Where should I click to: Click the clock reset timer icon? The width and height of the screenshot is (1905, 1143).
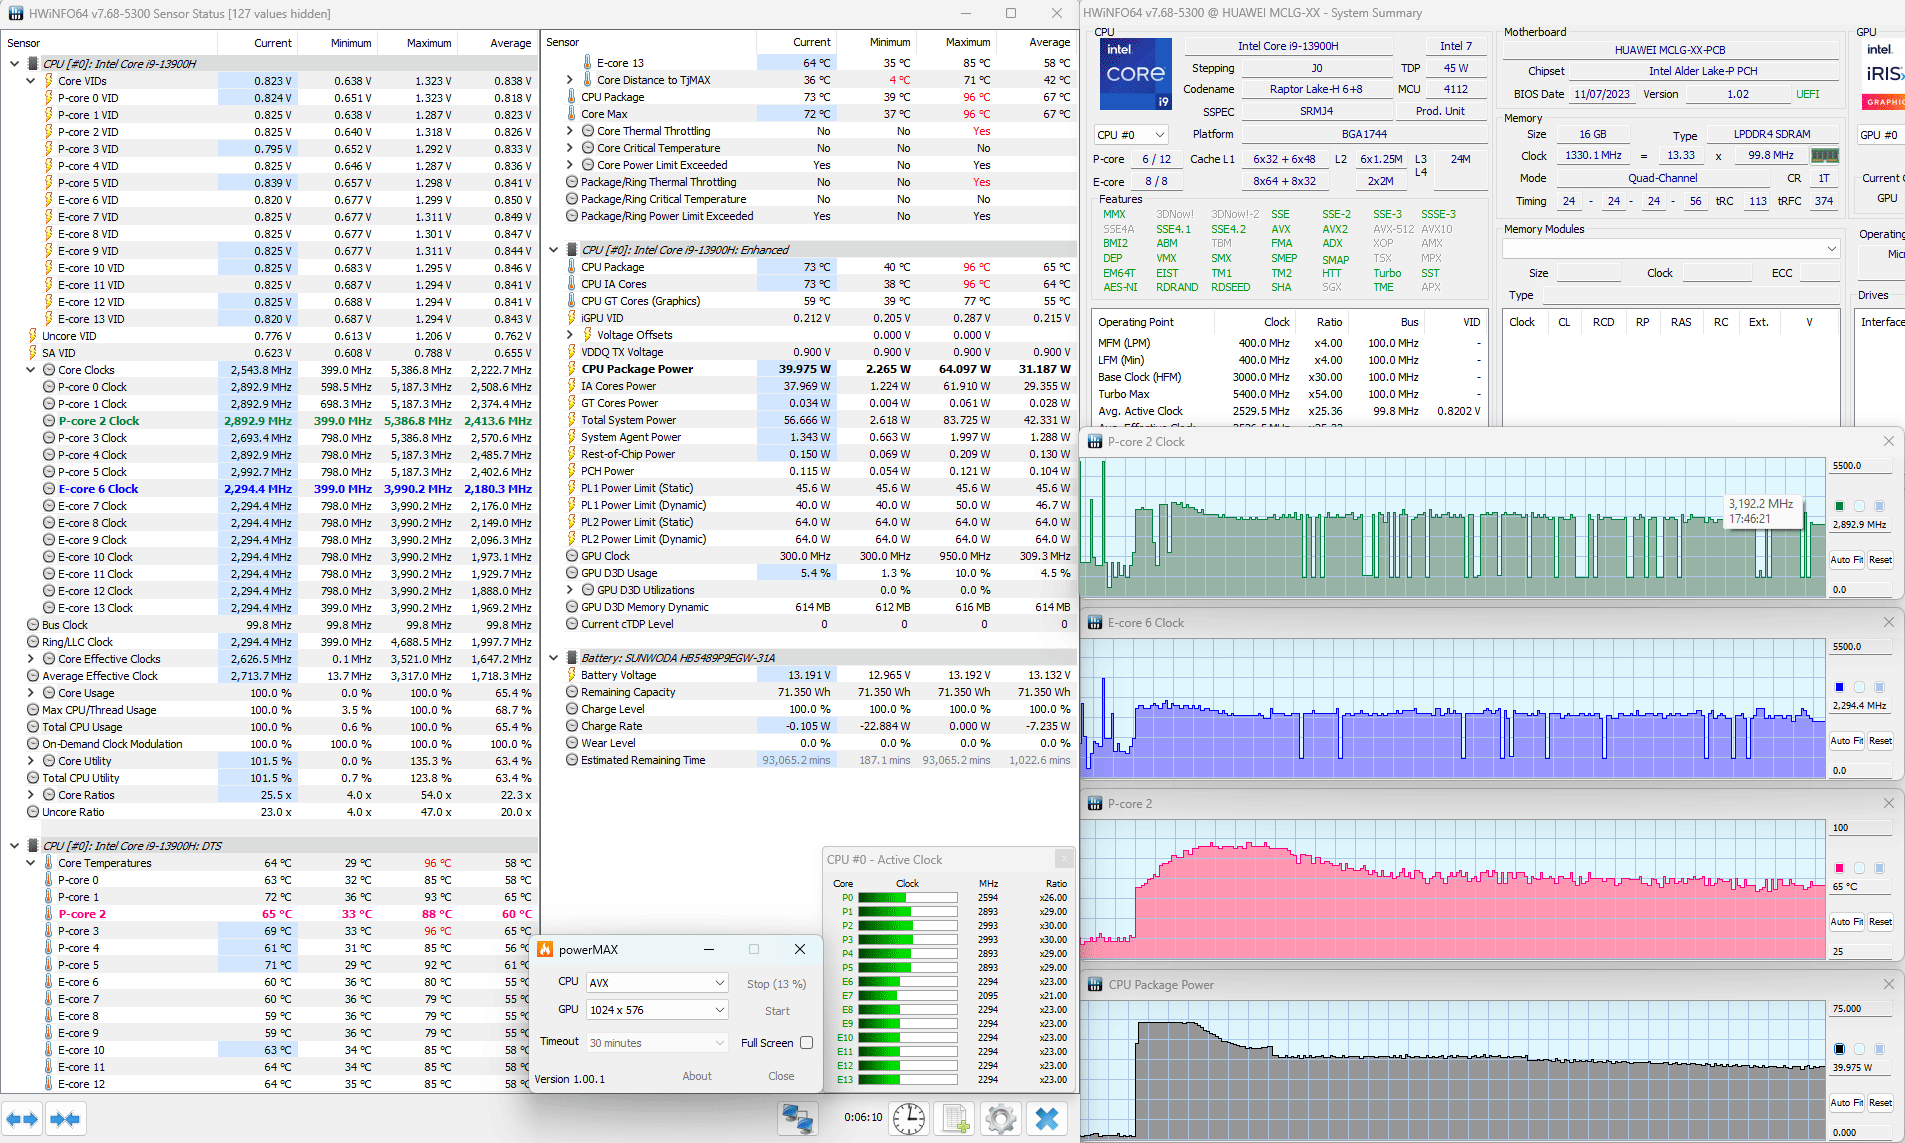coord(908,1118)
